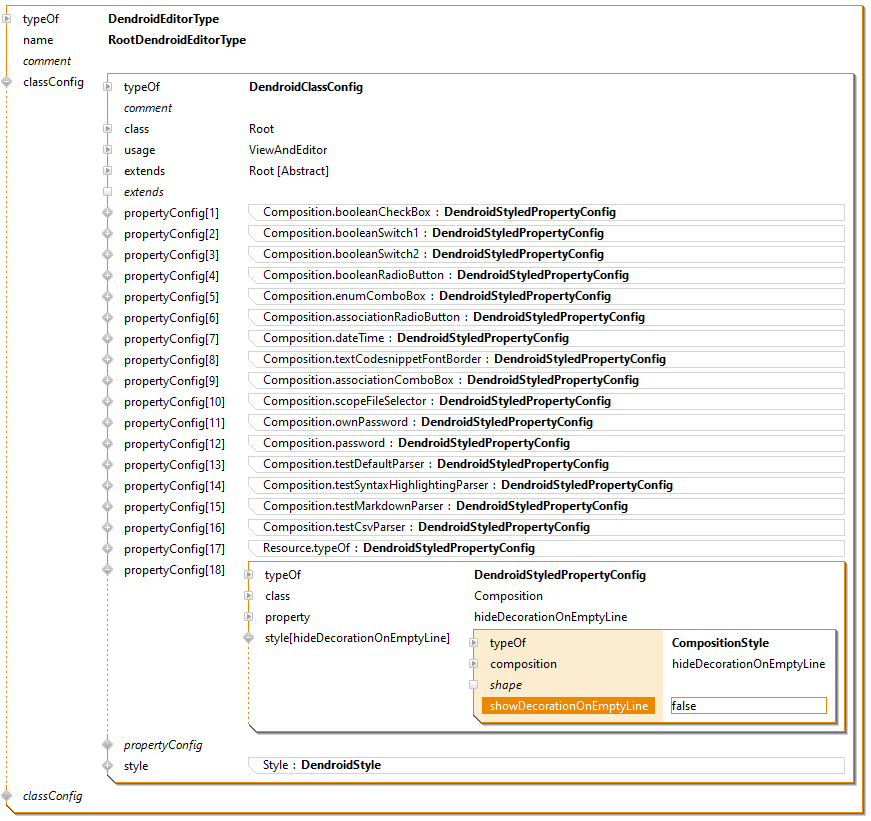Expand the class Root node arrow
Viewport: 871px width, 821px height.
107,129
